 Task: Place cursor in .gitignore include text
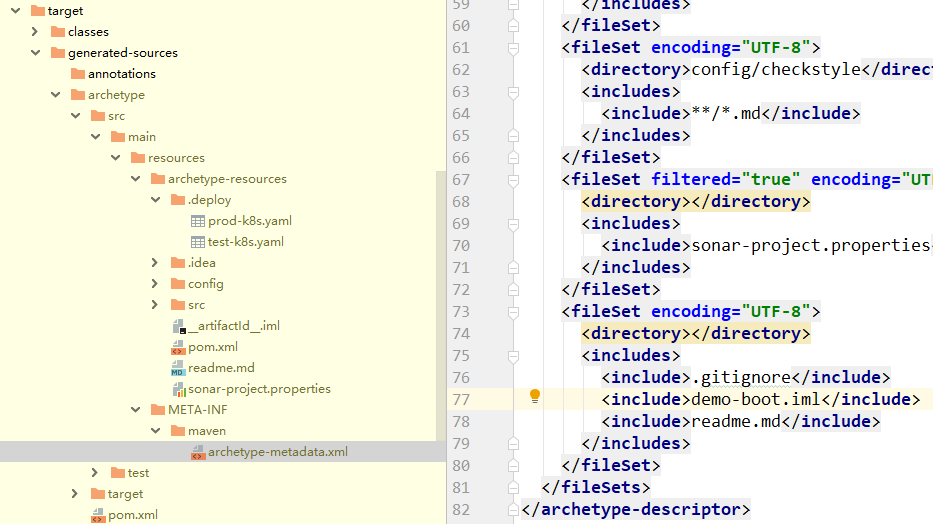click(741, 377)
